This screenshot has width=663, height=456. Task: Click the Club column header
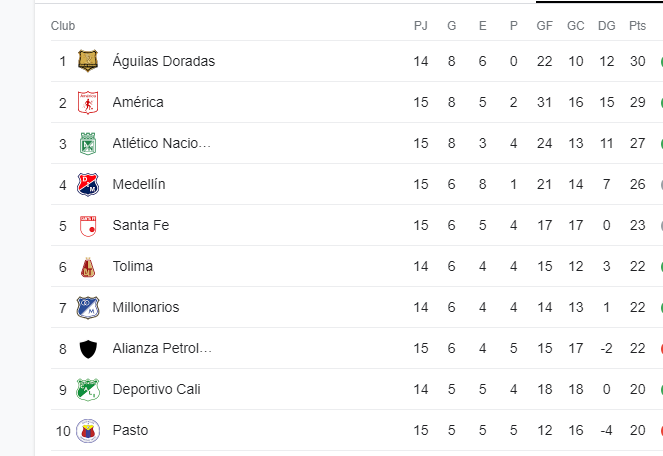point(63,26)
